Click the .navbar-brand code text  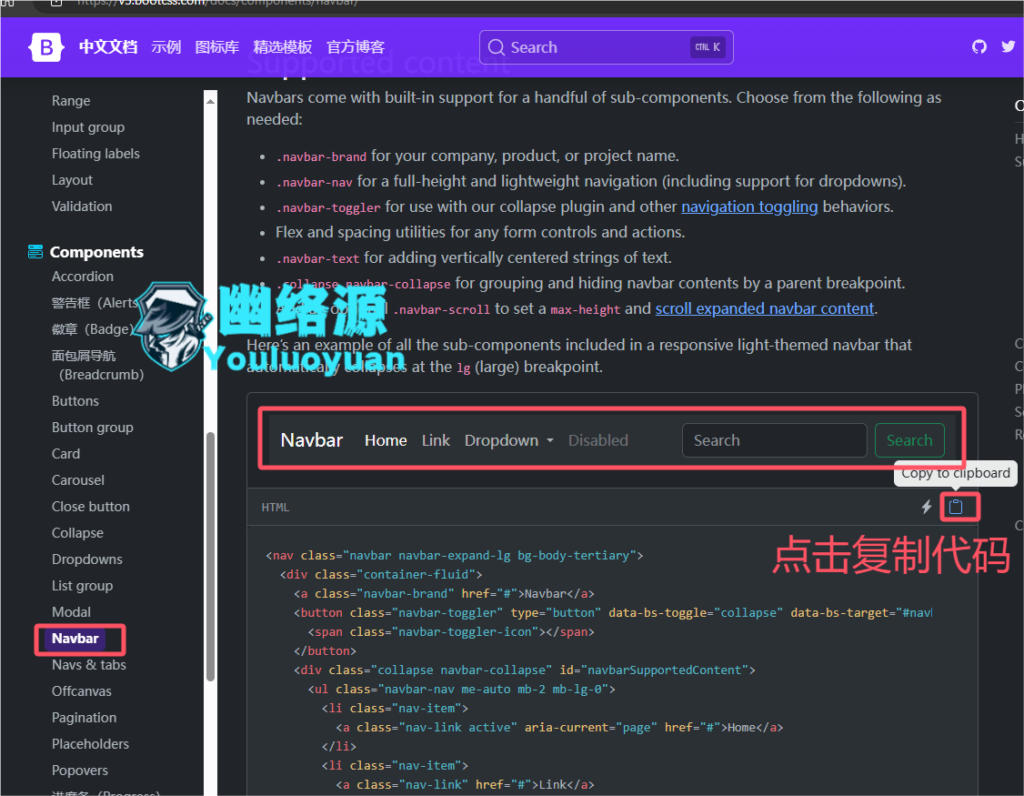[x=321, y=157]
